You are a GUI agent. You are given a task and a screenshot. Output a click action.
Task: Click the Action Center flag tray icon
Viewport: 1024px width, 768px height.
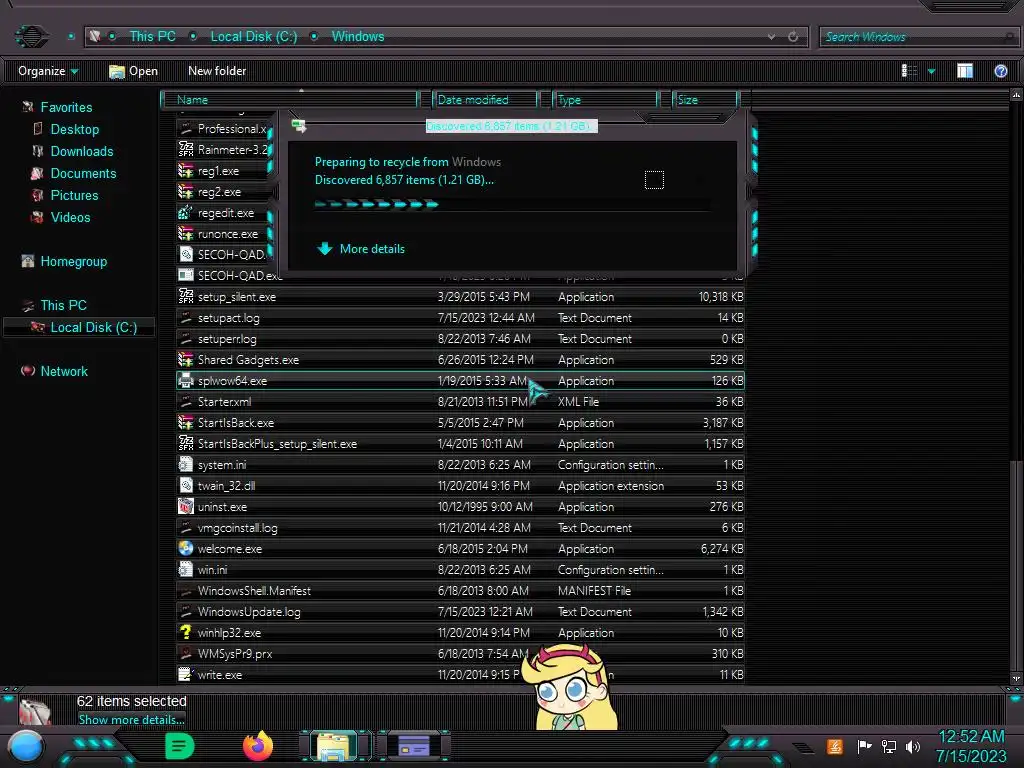point(865,746)
